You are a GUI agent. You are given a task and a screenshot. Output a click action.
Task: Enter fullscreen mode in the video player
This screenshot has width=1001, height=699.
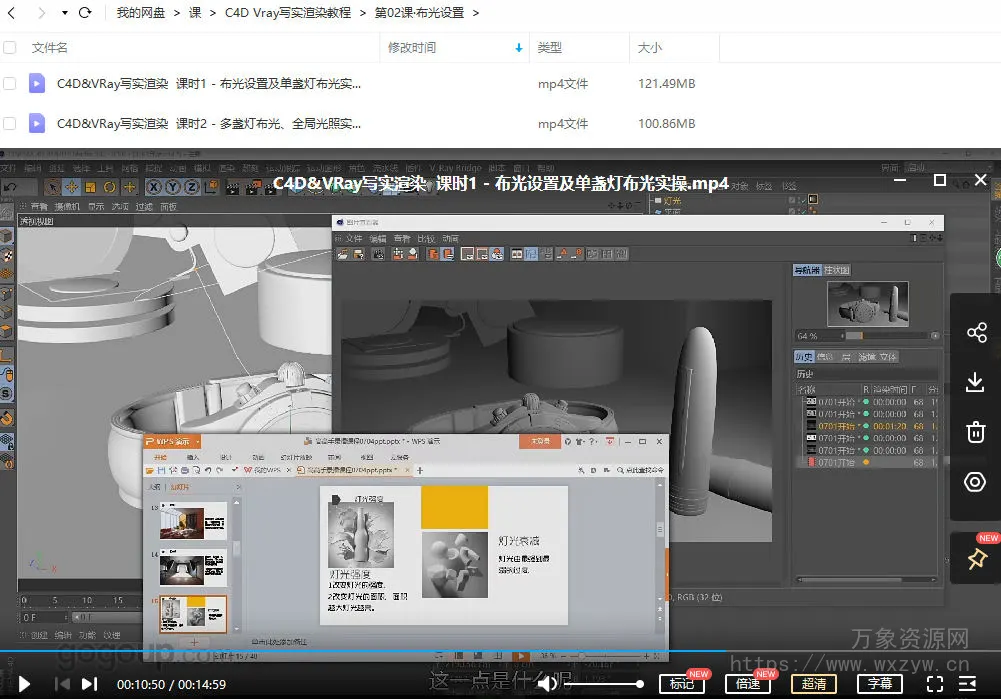click(934, 684)
